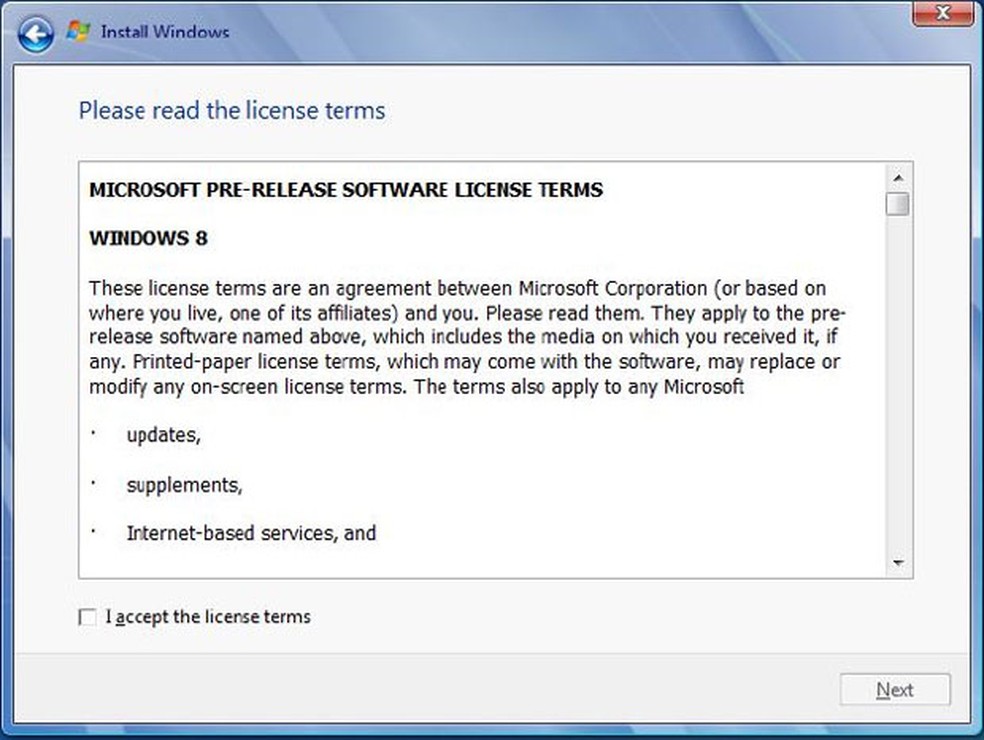Click the Next button
This screenshot has height=740, width=984.
pos(895,689)
